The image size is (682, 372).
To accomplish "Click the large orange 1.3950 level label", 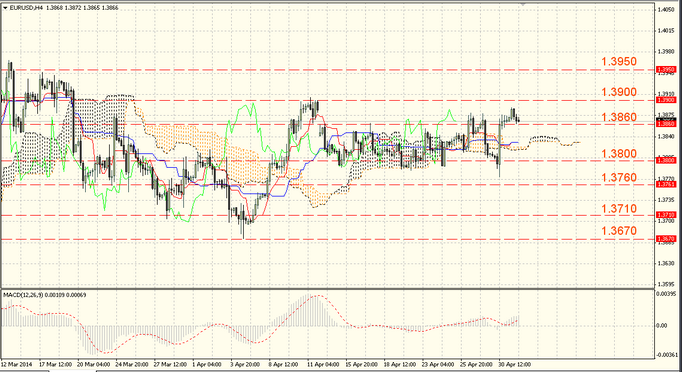I will (x=619, y=61).
